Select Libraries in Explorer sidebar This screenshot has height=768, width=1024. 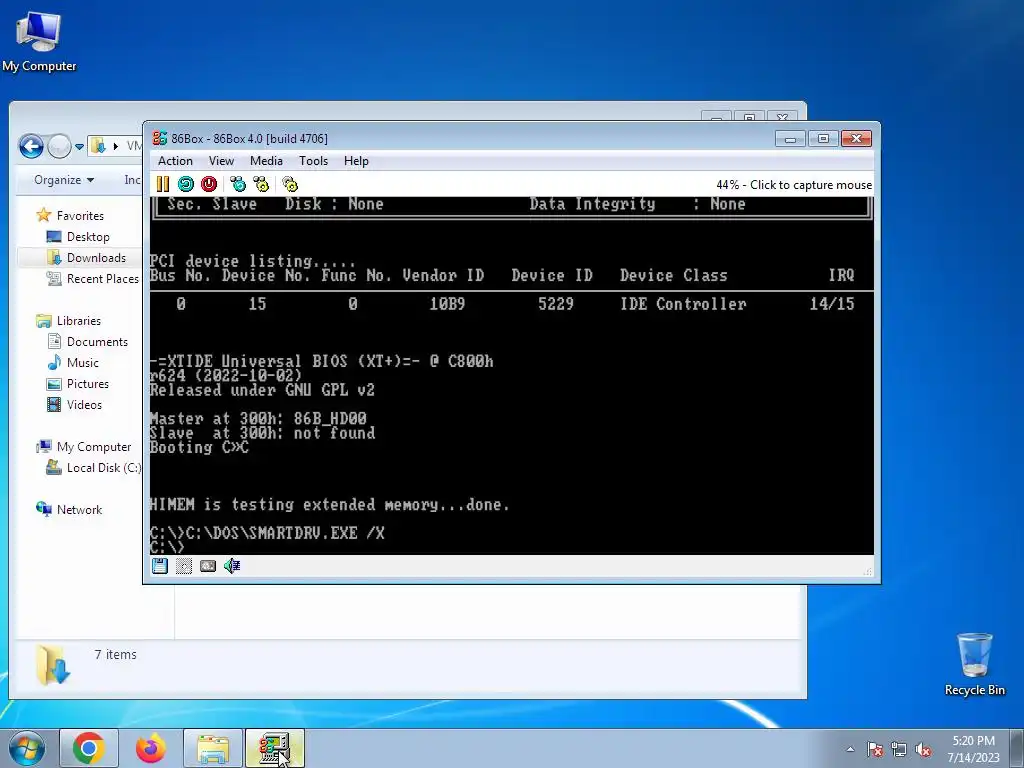click(78, 321)
